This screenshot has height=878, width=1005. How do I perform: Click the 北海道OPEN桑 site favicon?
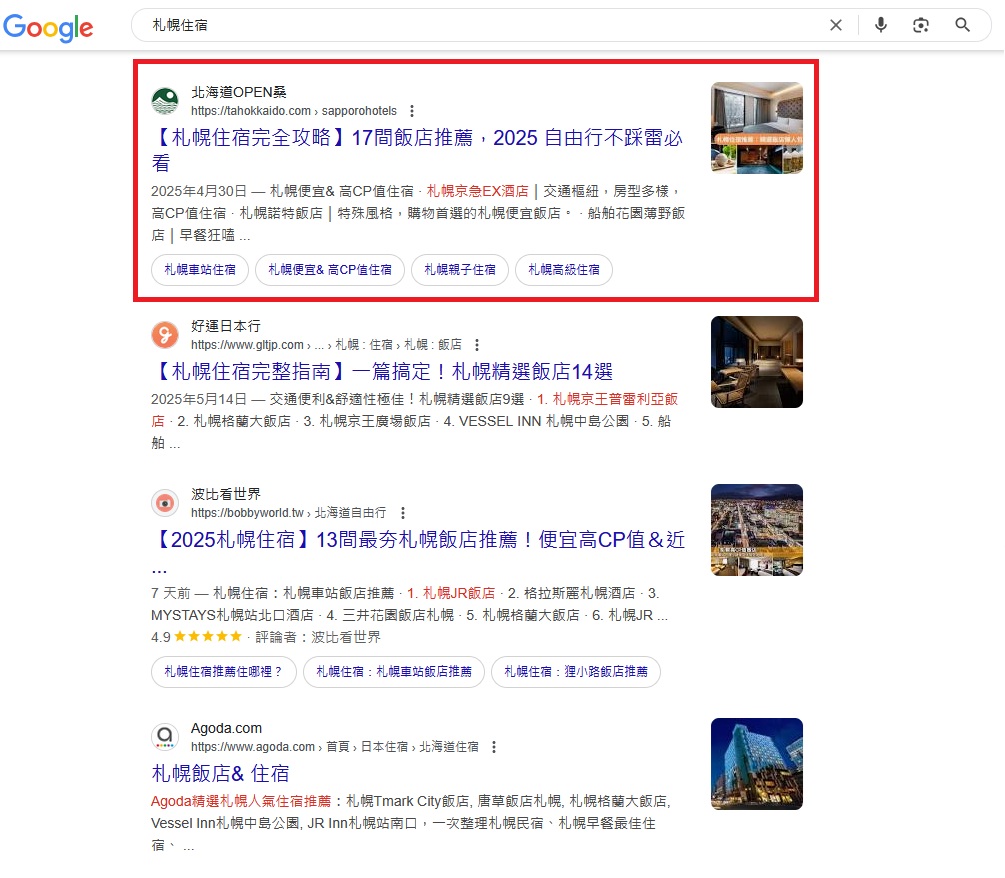[165, 101]
